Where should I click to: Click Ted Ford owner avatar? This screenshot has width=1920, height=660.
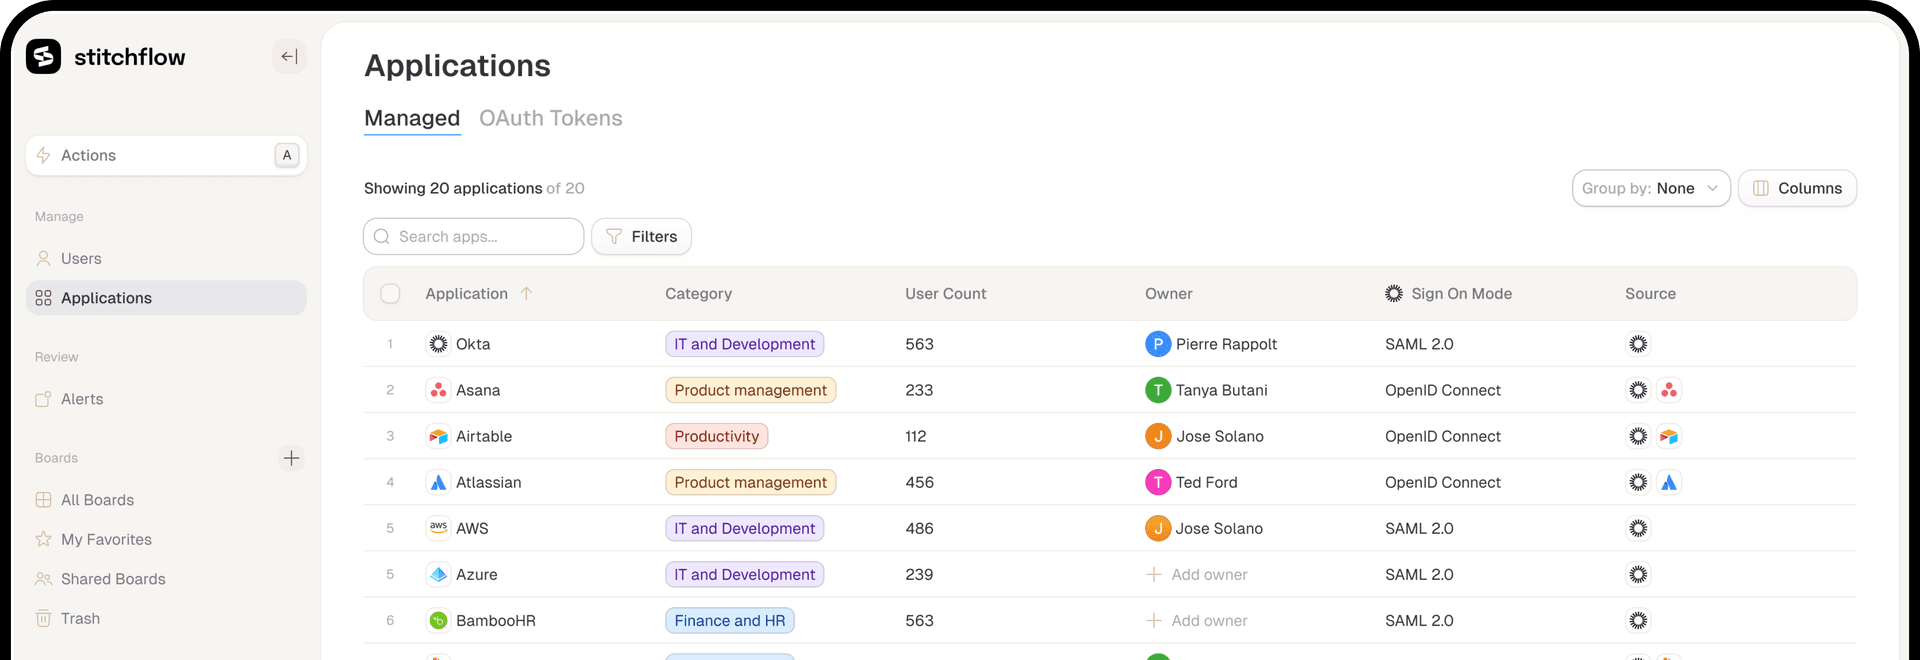tap(1157, 482)
